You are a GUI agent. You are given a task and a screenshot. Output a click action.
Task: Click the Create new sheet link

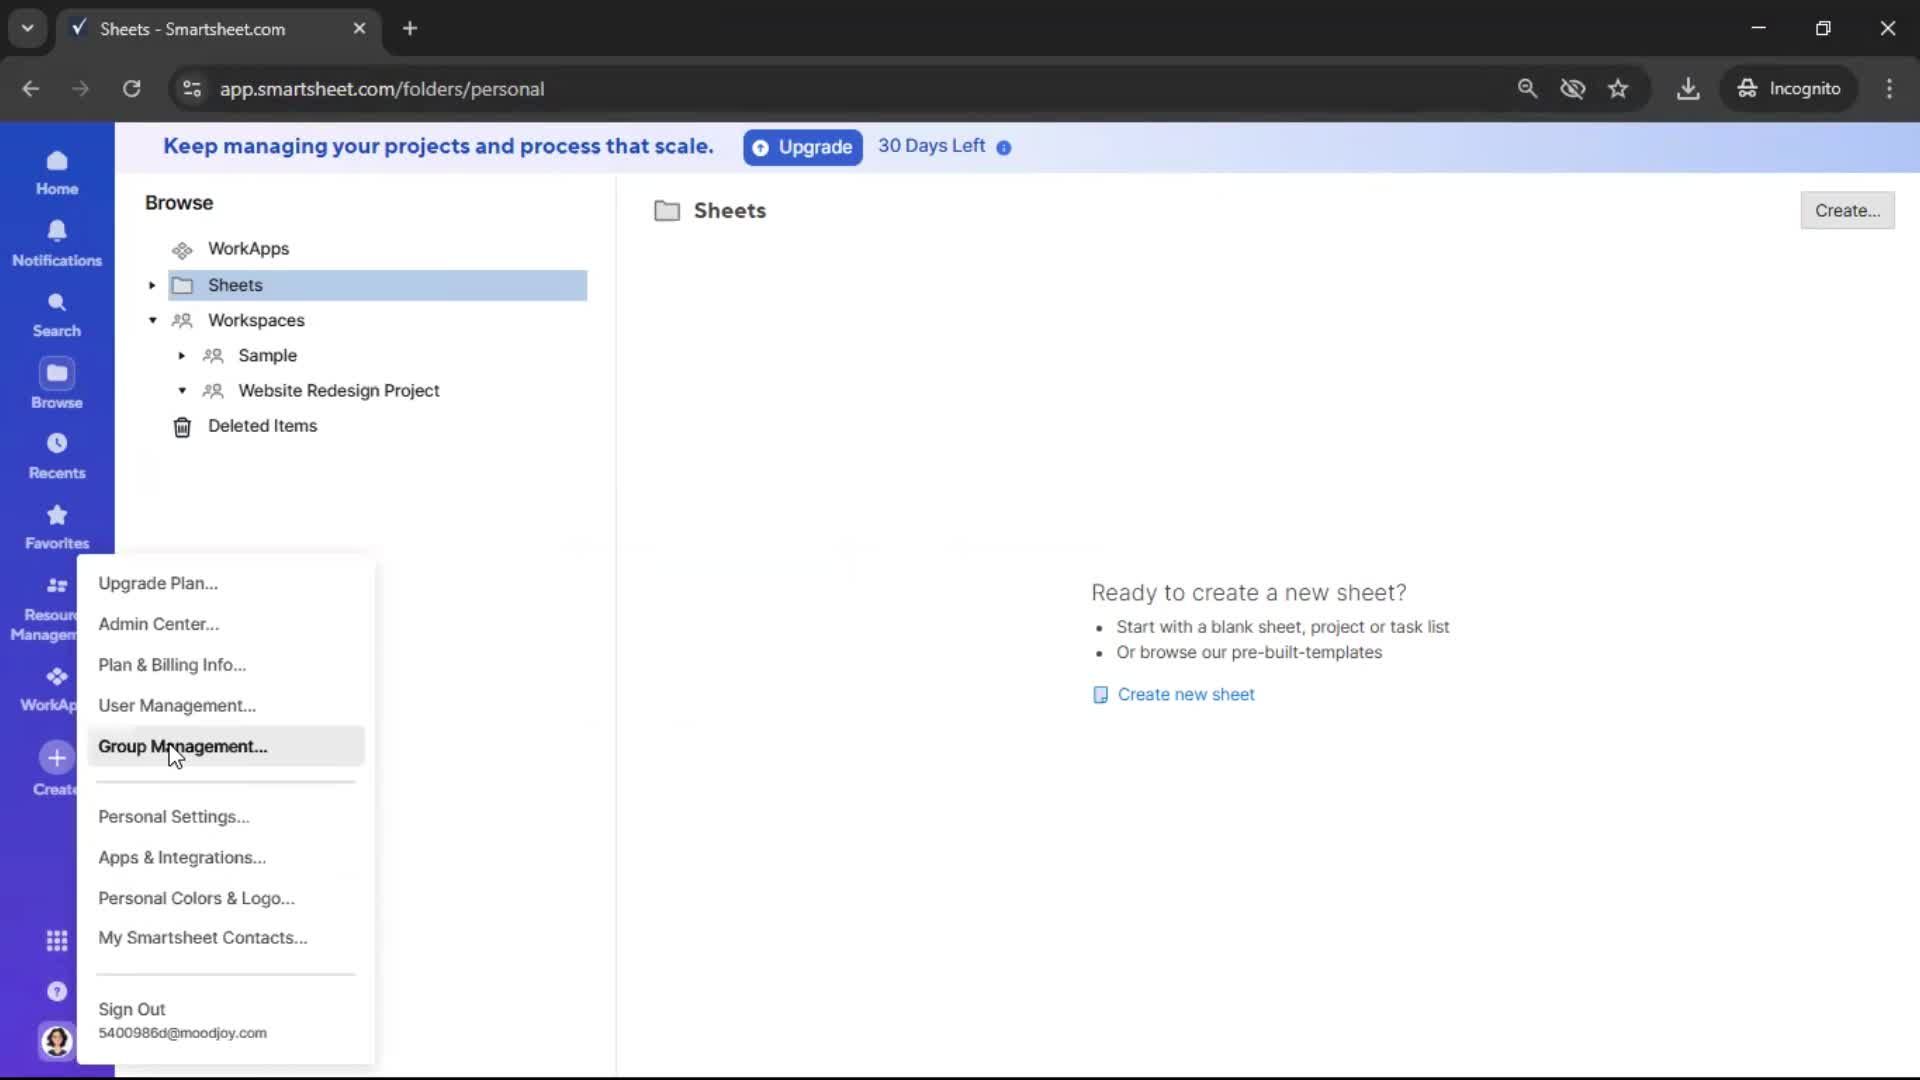pyautogui.click(x=1186, y=693)
